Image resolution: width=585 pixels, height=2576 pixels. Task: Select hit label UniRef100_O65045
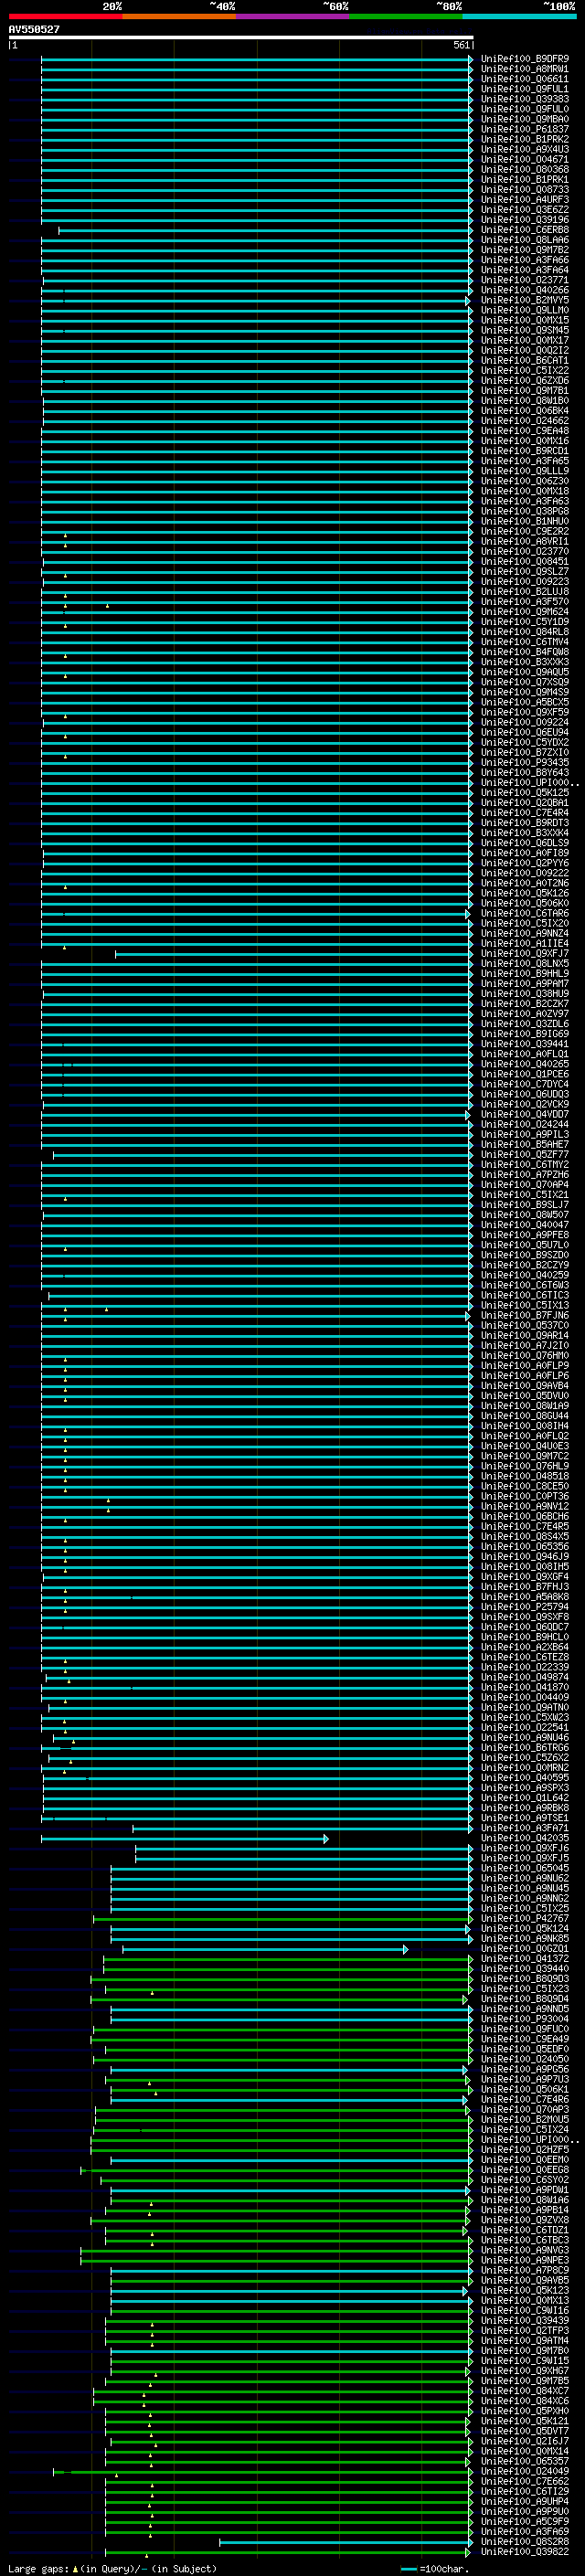pos(524,1868)
